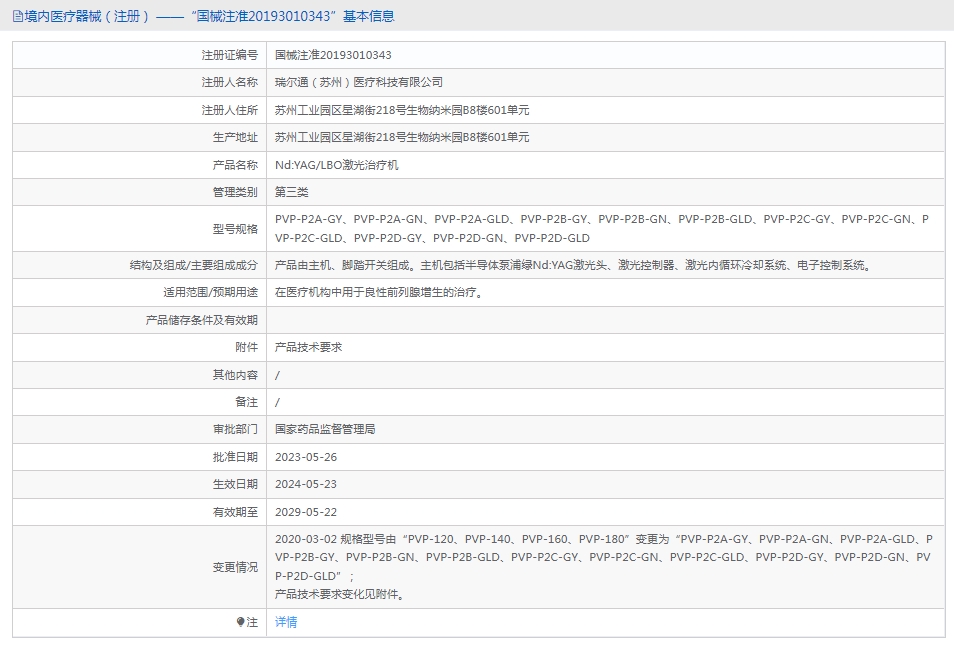Click the 管理类别 row label

point(235,192)
